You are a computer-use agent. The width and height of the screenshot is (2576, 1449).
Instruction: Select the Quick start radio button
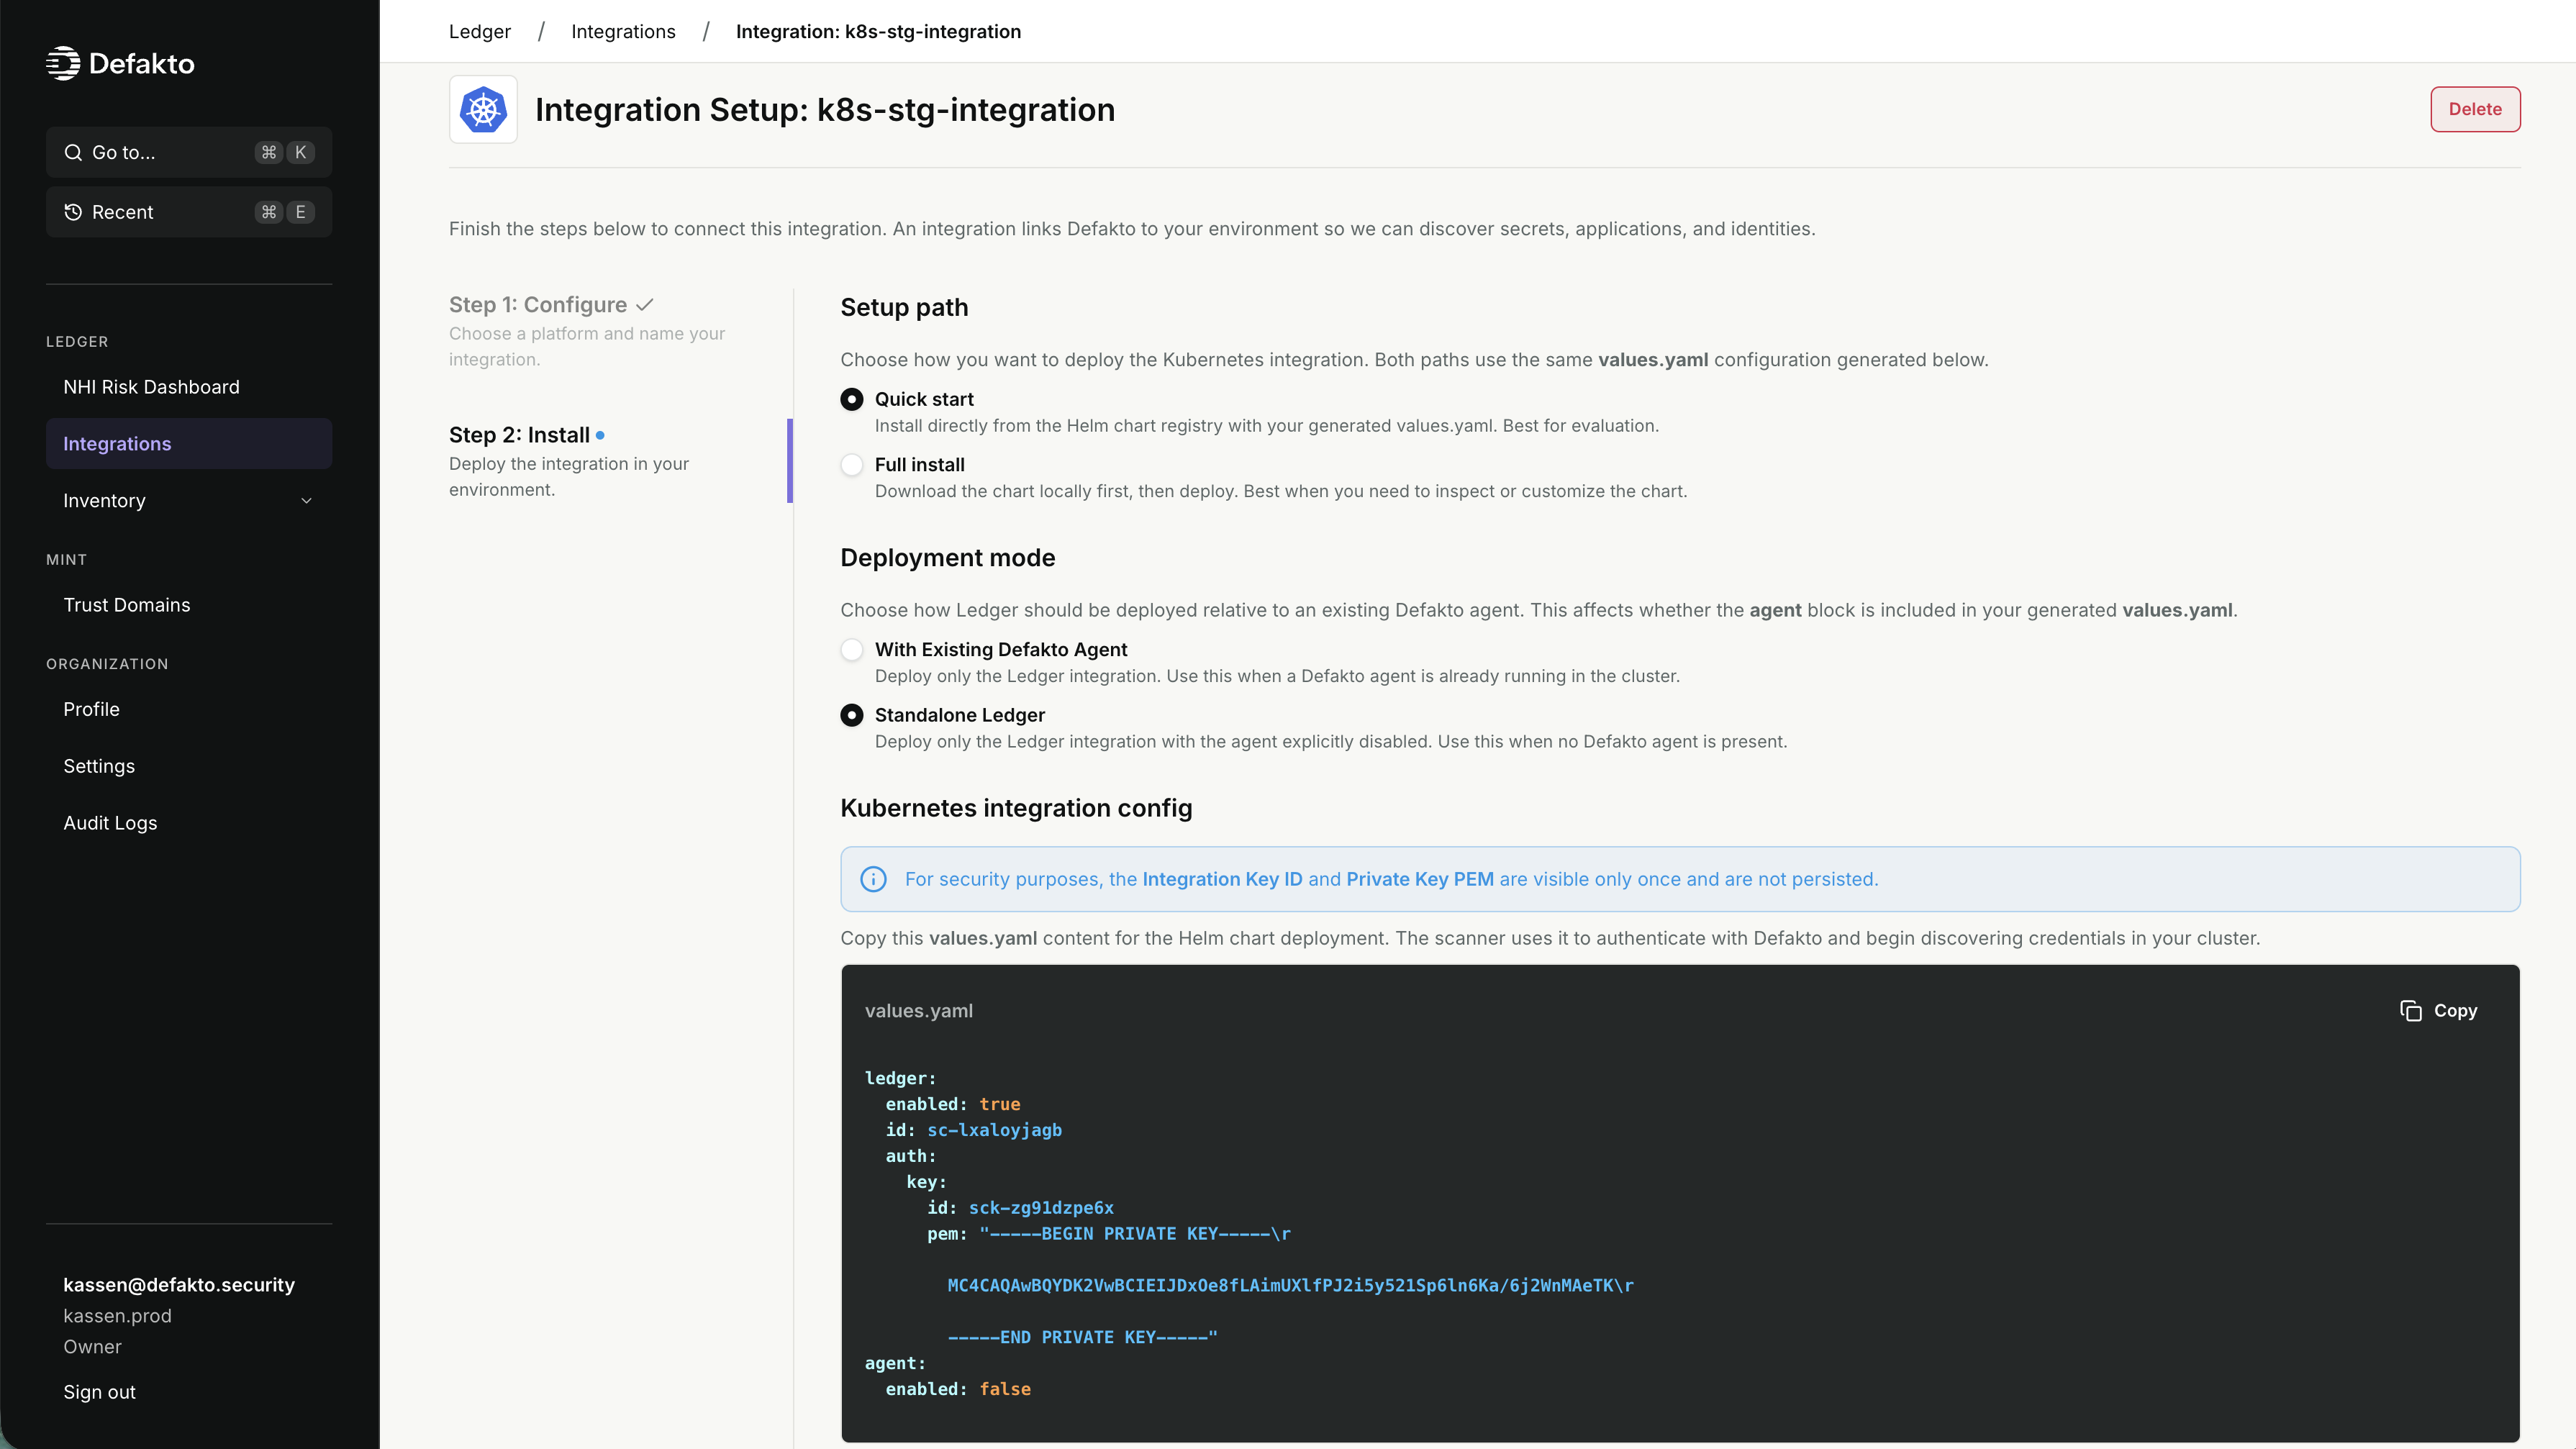pos(852,399)
